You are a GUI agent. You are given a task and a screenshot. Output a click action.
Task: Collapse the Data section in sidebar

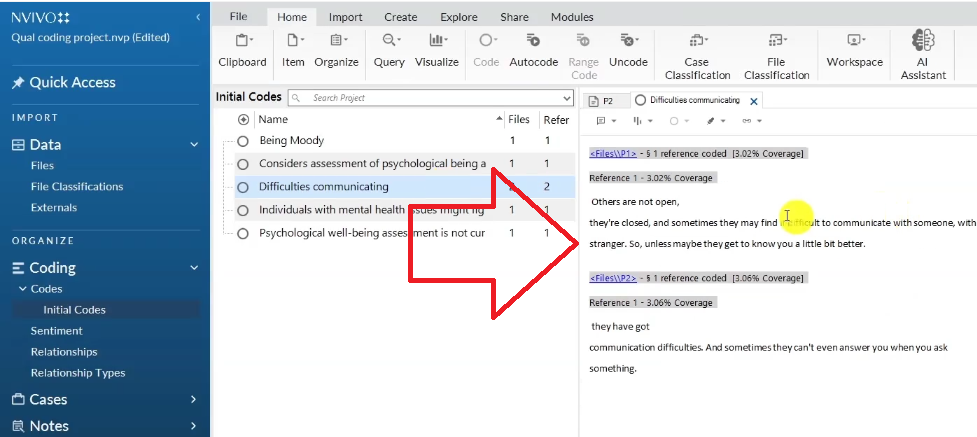click(x=194, y=144)
